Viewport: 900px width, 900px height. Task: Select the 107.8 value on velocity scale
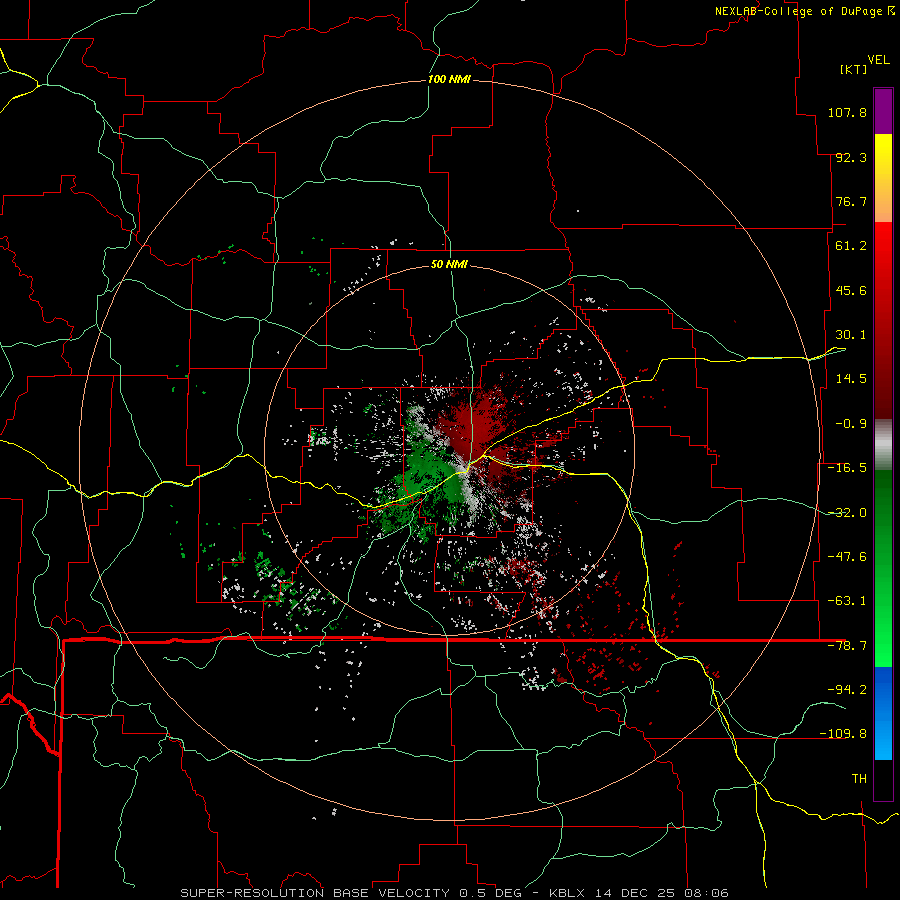[847, 112]
